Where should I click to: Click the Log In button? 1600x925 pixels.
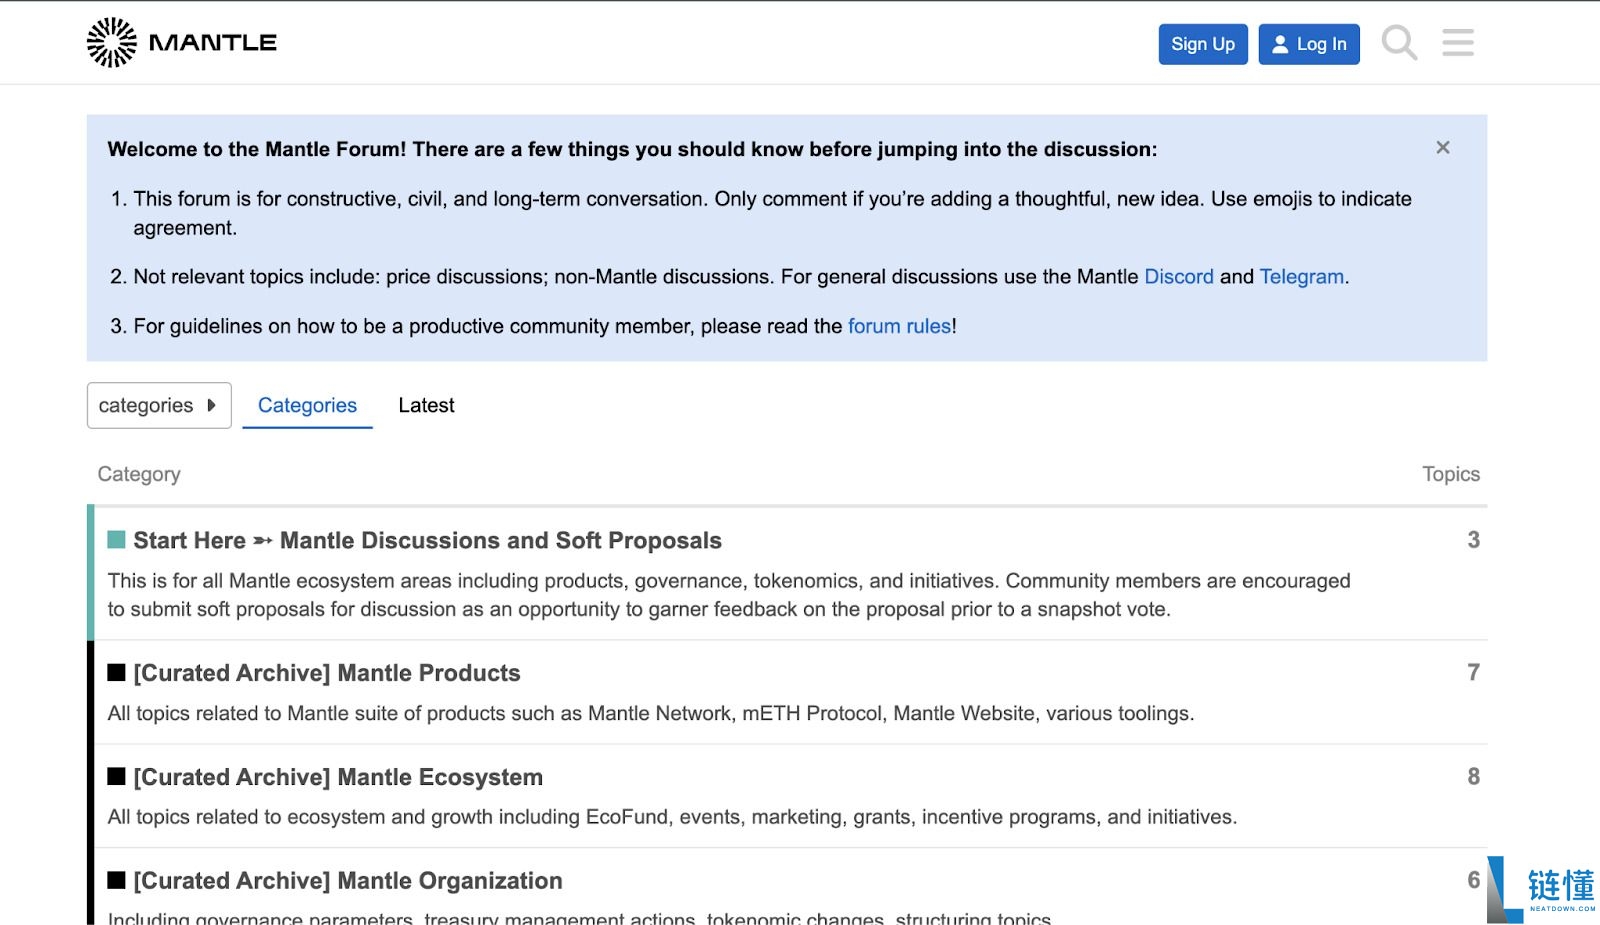click(x=1309, y=44)
